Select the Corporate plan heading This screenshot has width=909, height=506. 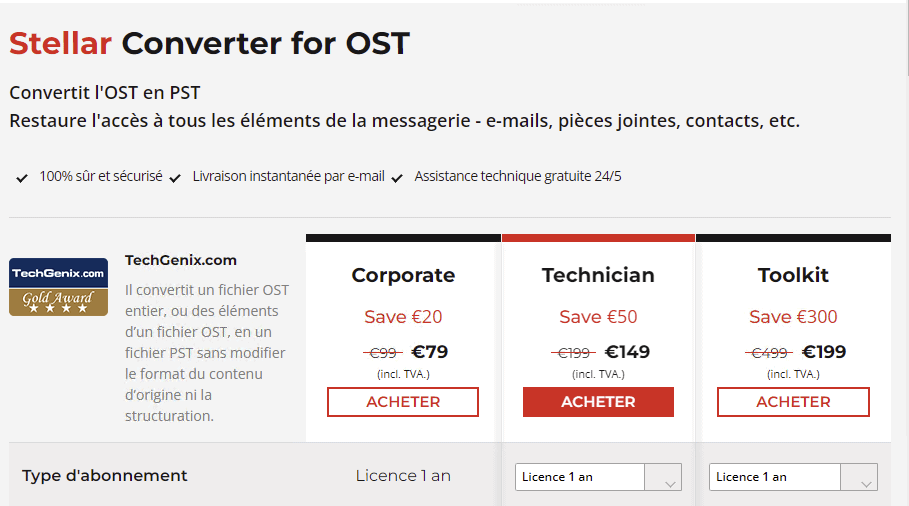(x=403, y=275)
